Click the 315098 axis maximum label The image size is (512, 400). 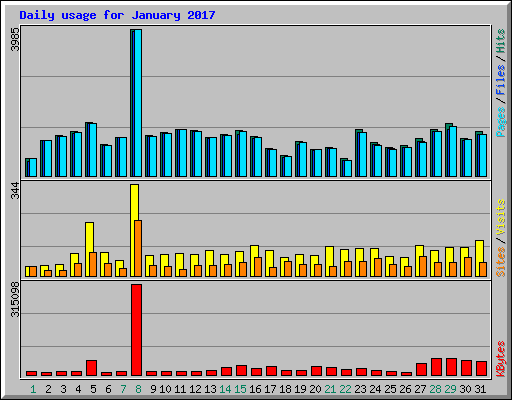pos(15,299)
